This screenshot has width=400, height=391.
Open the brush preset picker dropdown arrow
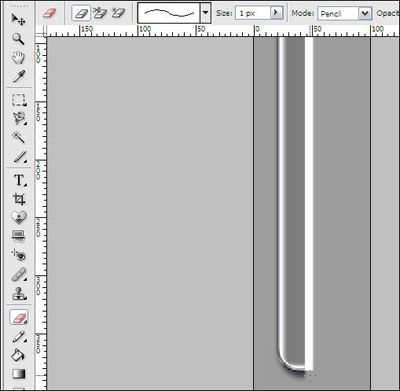point(206,13)
